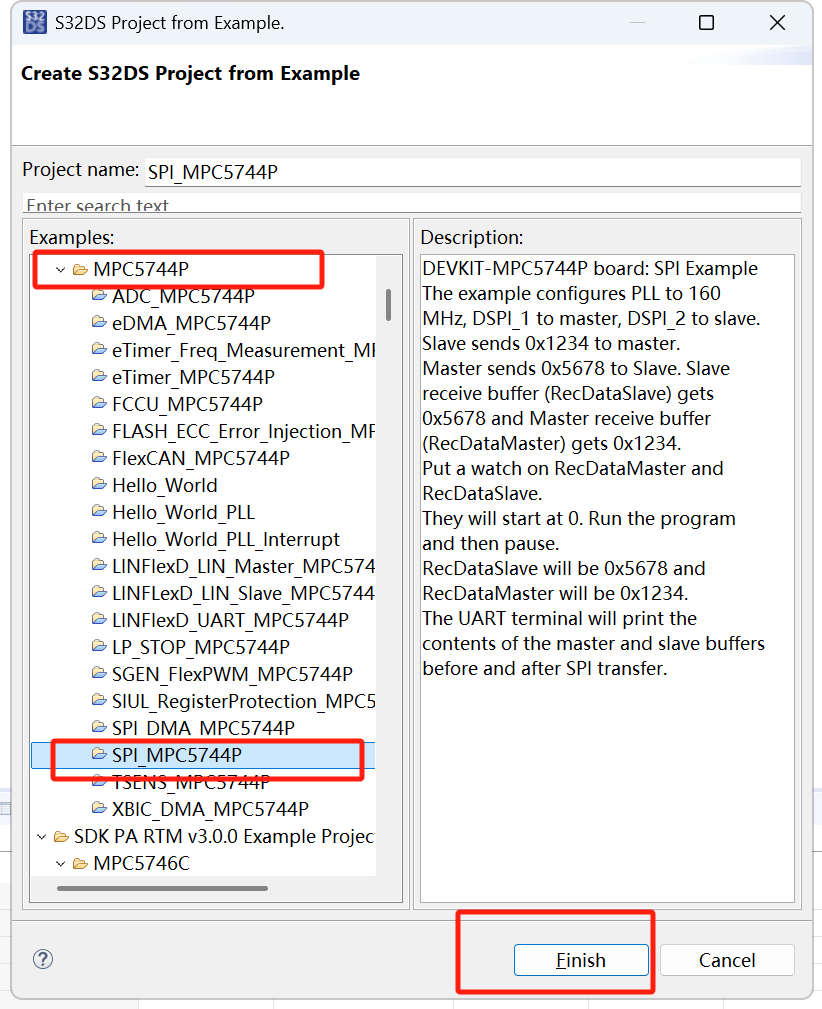822x1009 pixels.
Task: Click the Project name input field
Action: pos(472,172)
